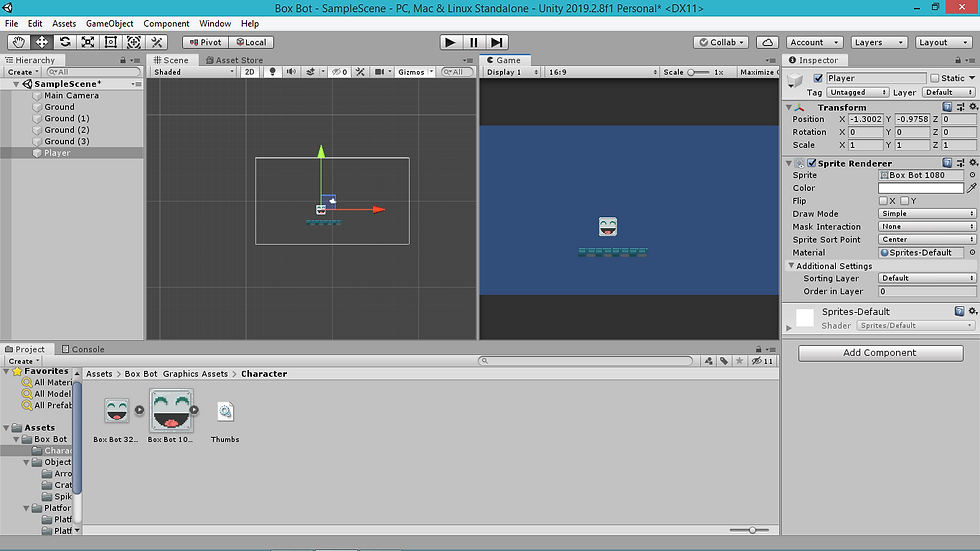Open Sprite Renderer preset icon
The width and height of the screenshot is (980, 551).
point(960,163)
